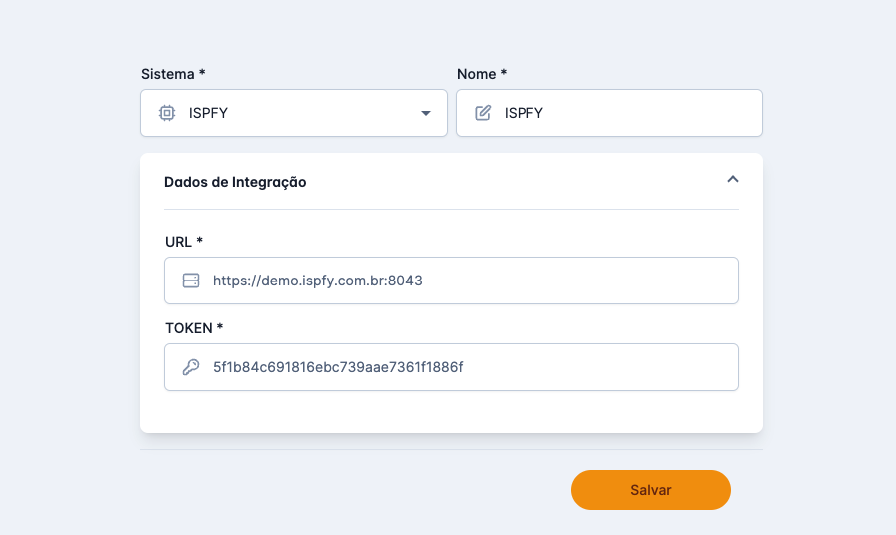896x535 pixels.
Task: Click the TOKEN * label
Action: coord(194,328)
